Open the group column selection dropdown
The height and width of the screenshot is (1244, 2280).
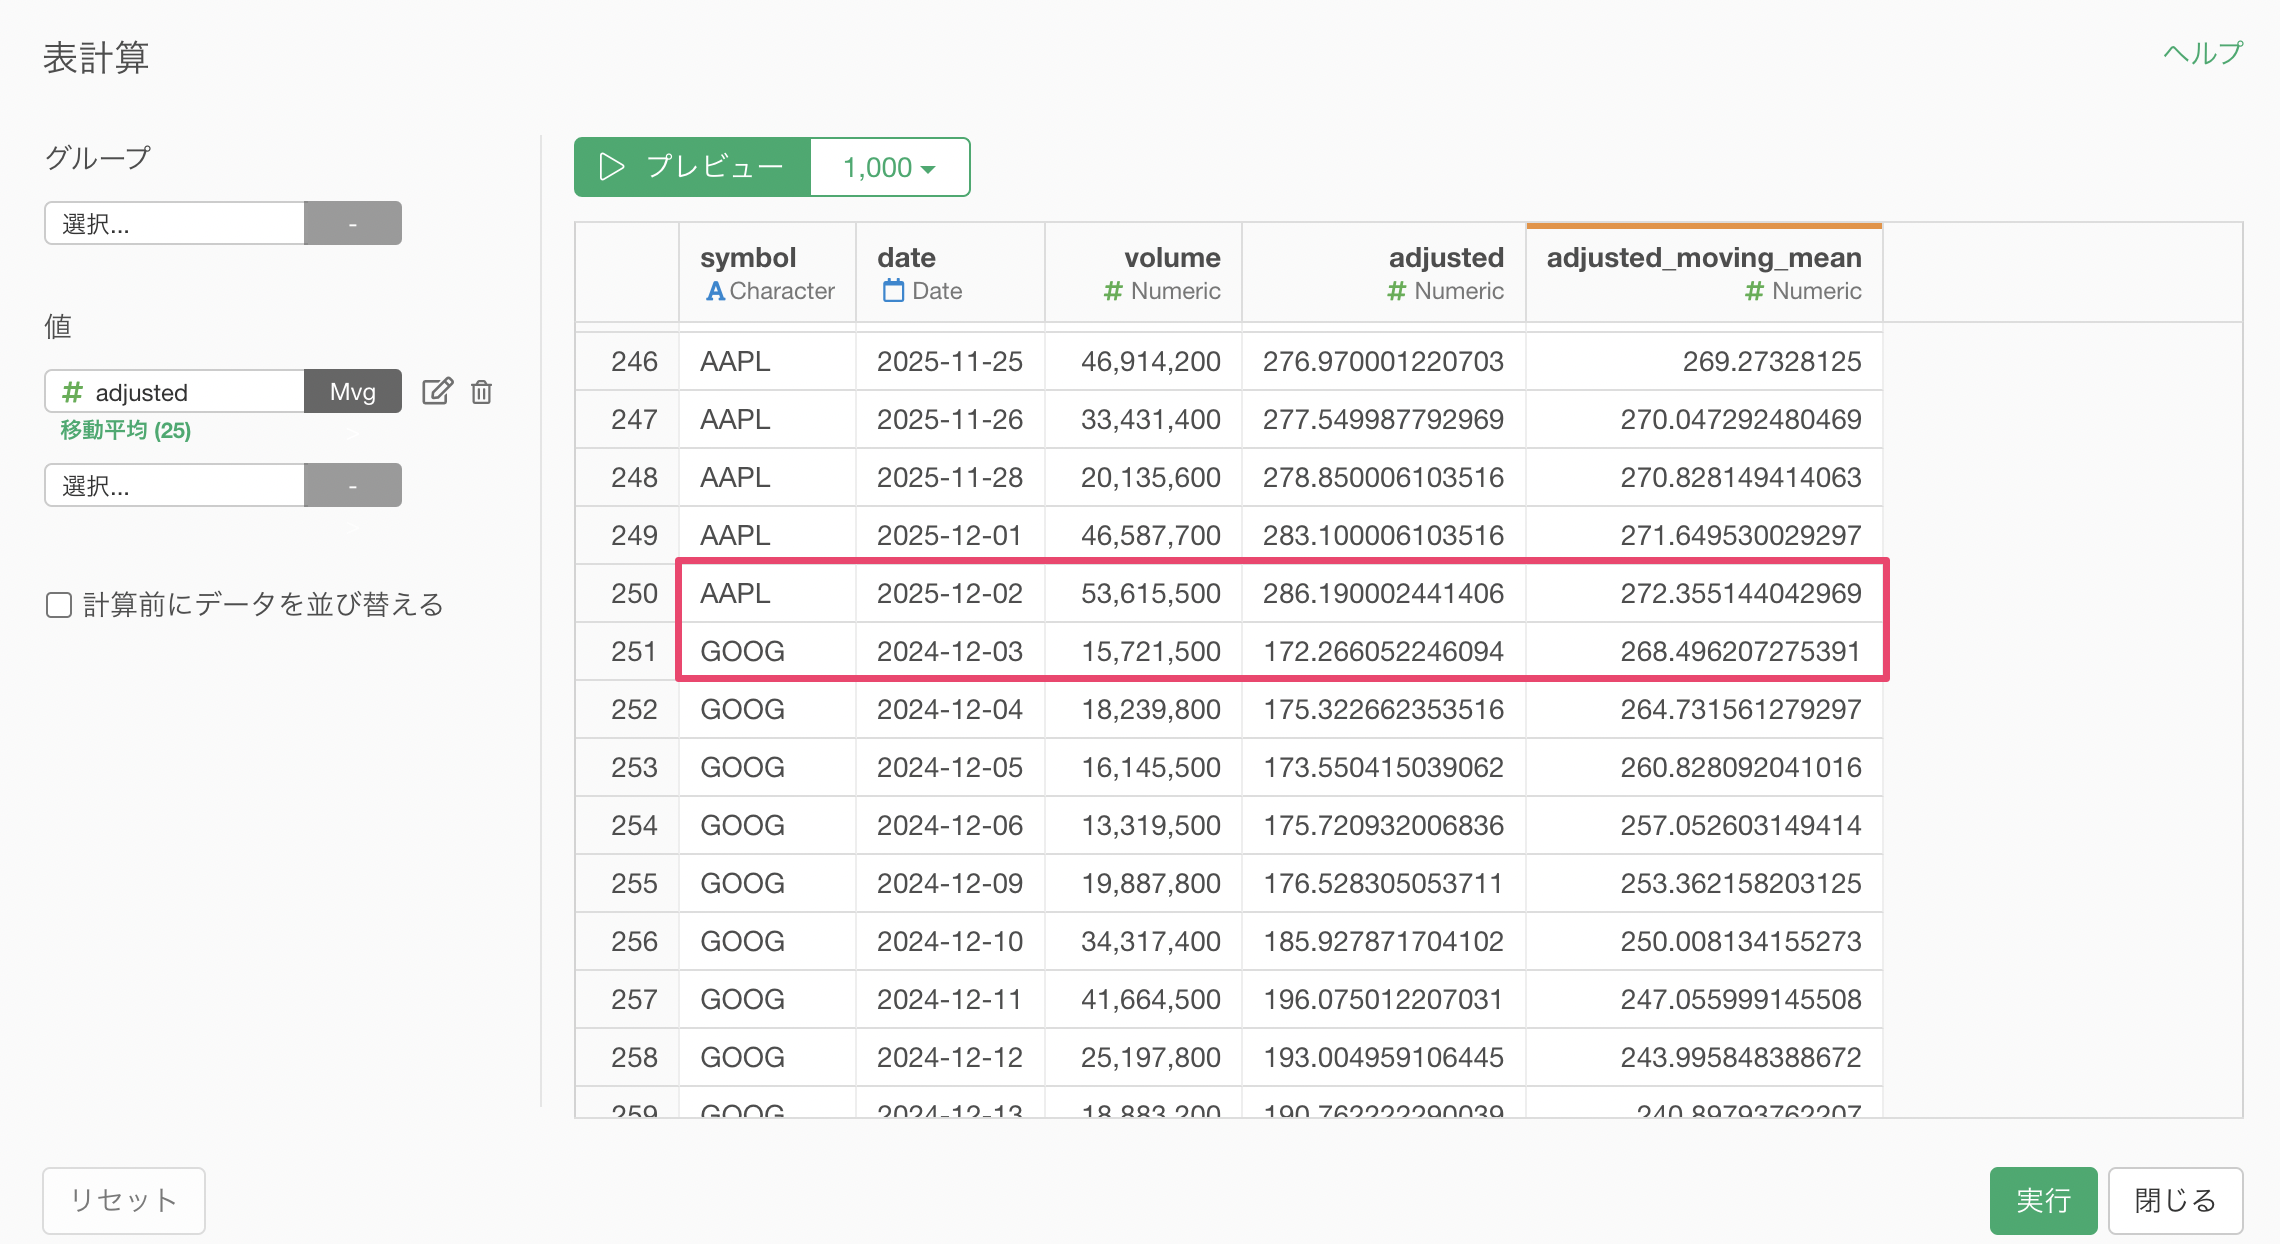click(175, 223)
